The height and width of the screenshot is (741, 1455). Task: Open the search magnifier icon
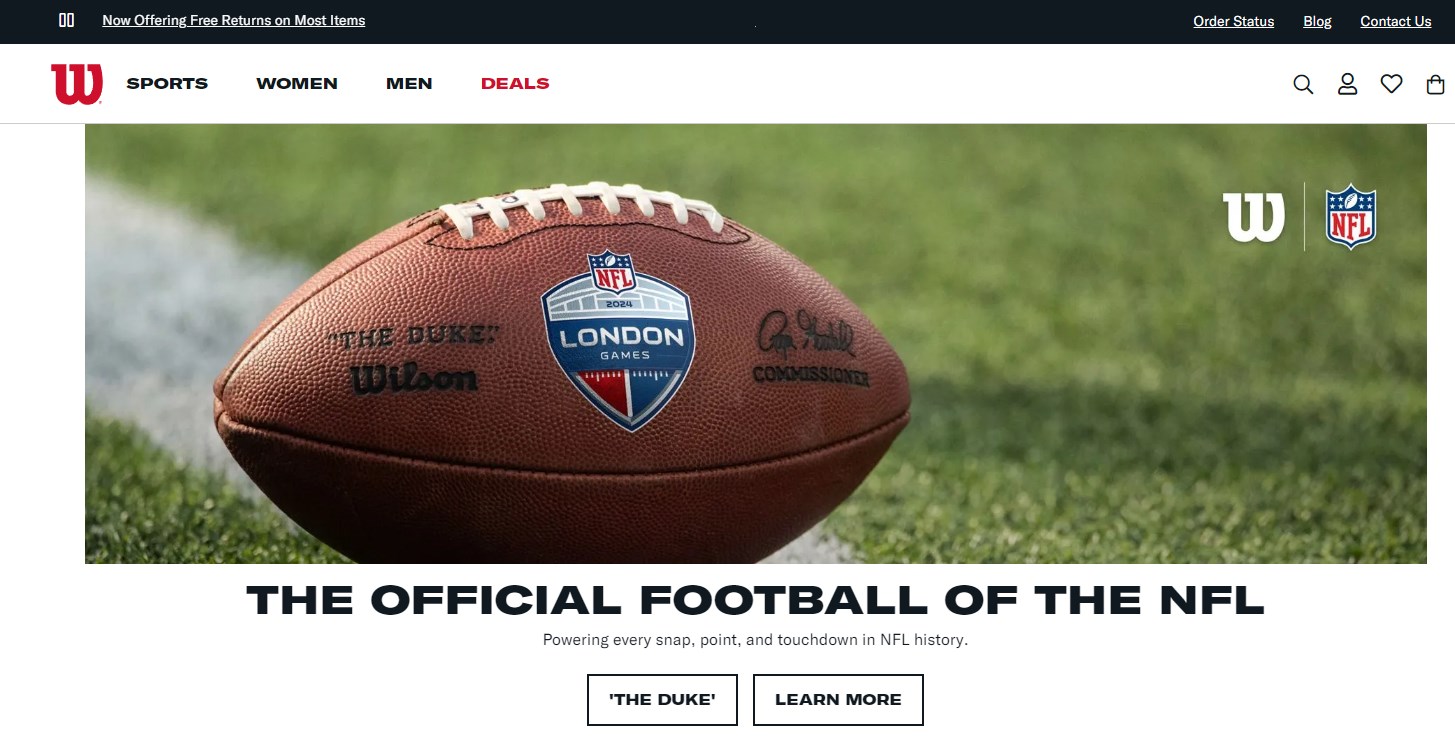tap(1303, 84)
